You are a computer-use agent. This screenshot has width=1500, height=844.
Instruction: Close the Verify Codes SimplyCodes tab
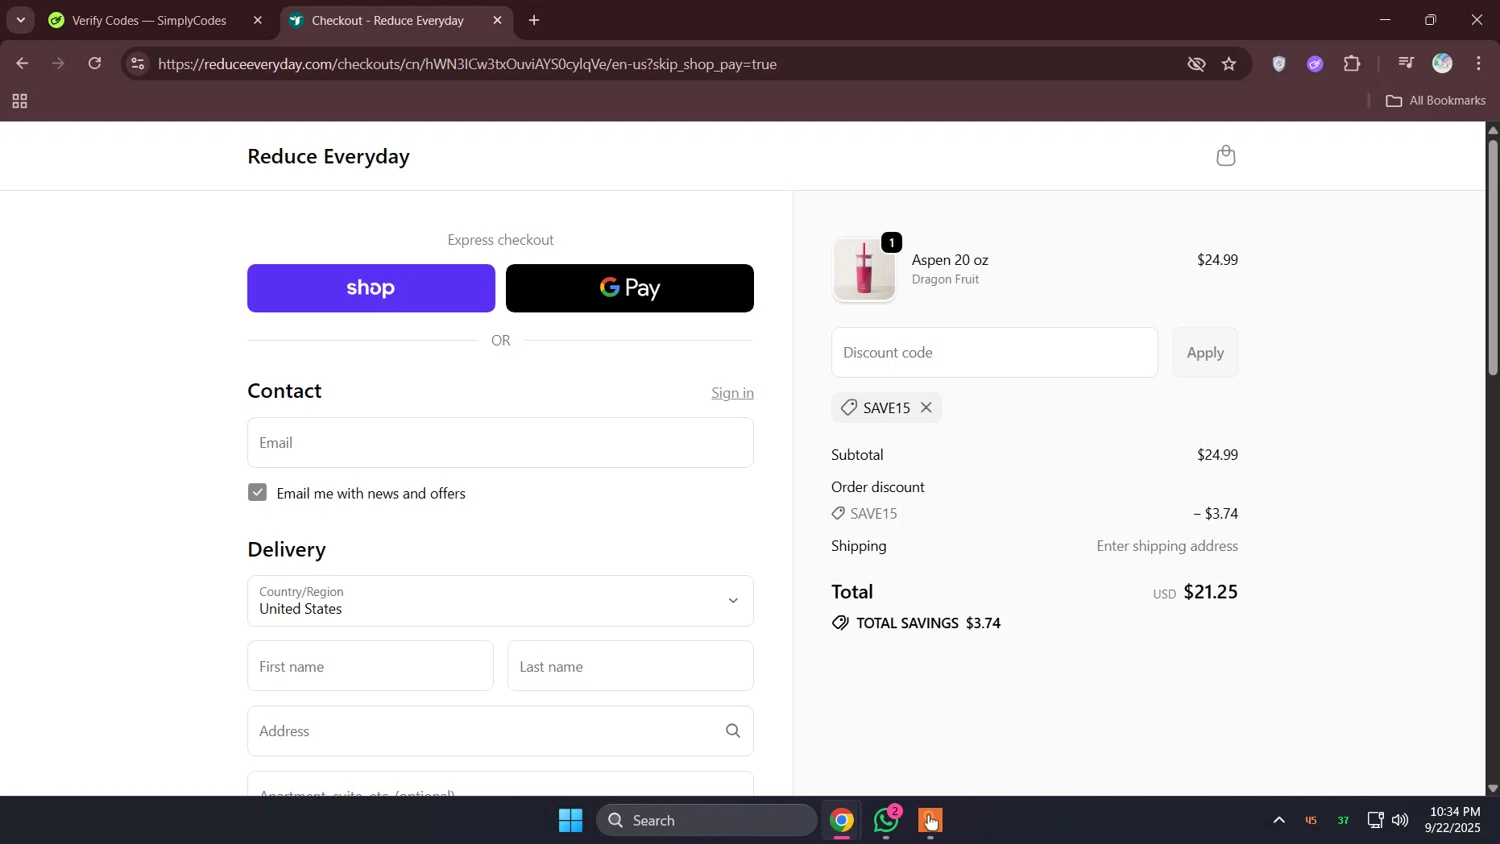click(x=257, y=20)
